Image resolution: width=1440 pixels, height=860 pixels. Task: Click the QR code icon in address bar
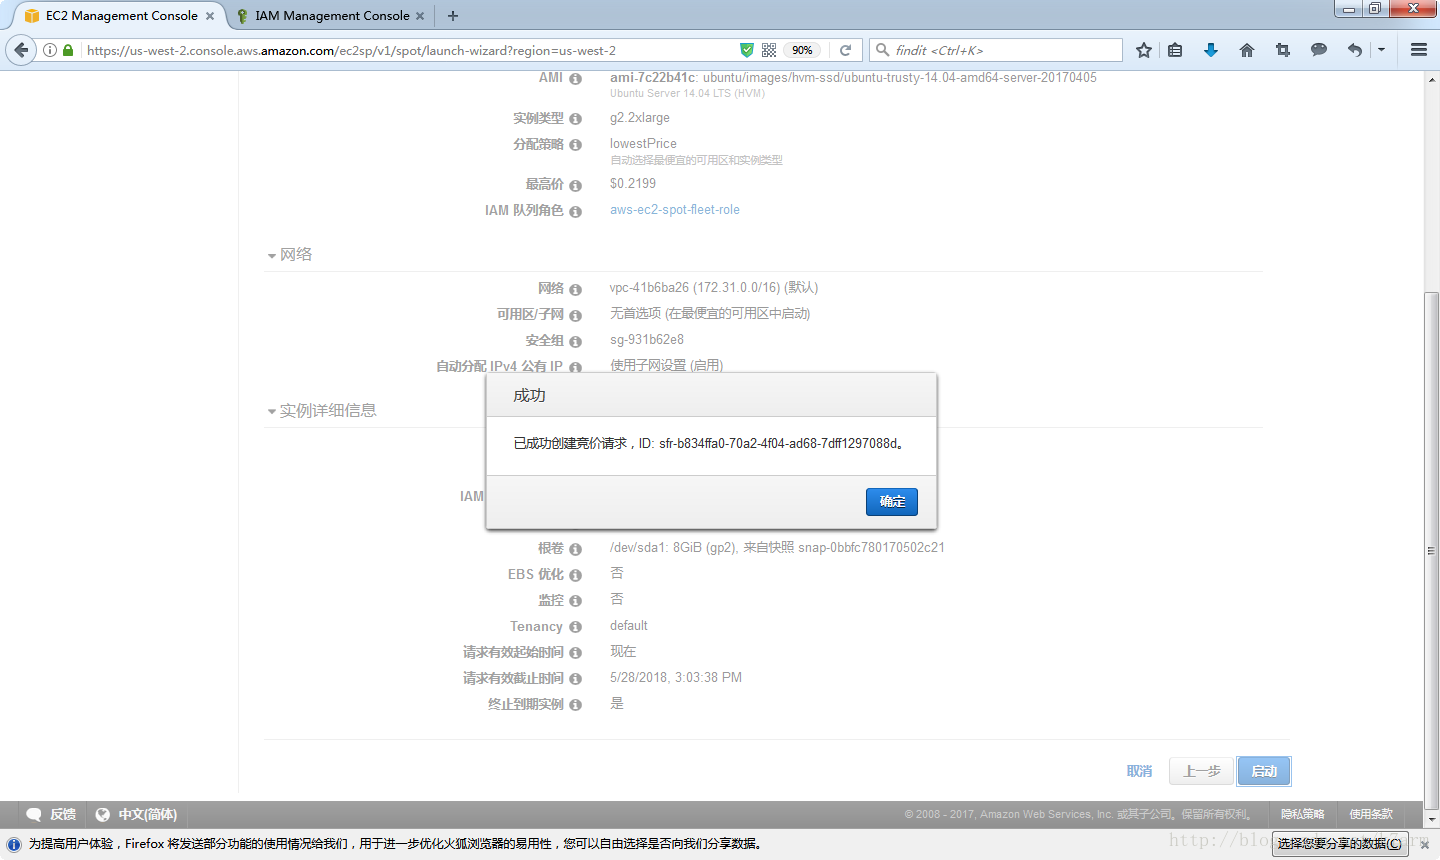(x=769, y=50)
